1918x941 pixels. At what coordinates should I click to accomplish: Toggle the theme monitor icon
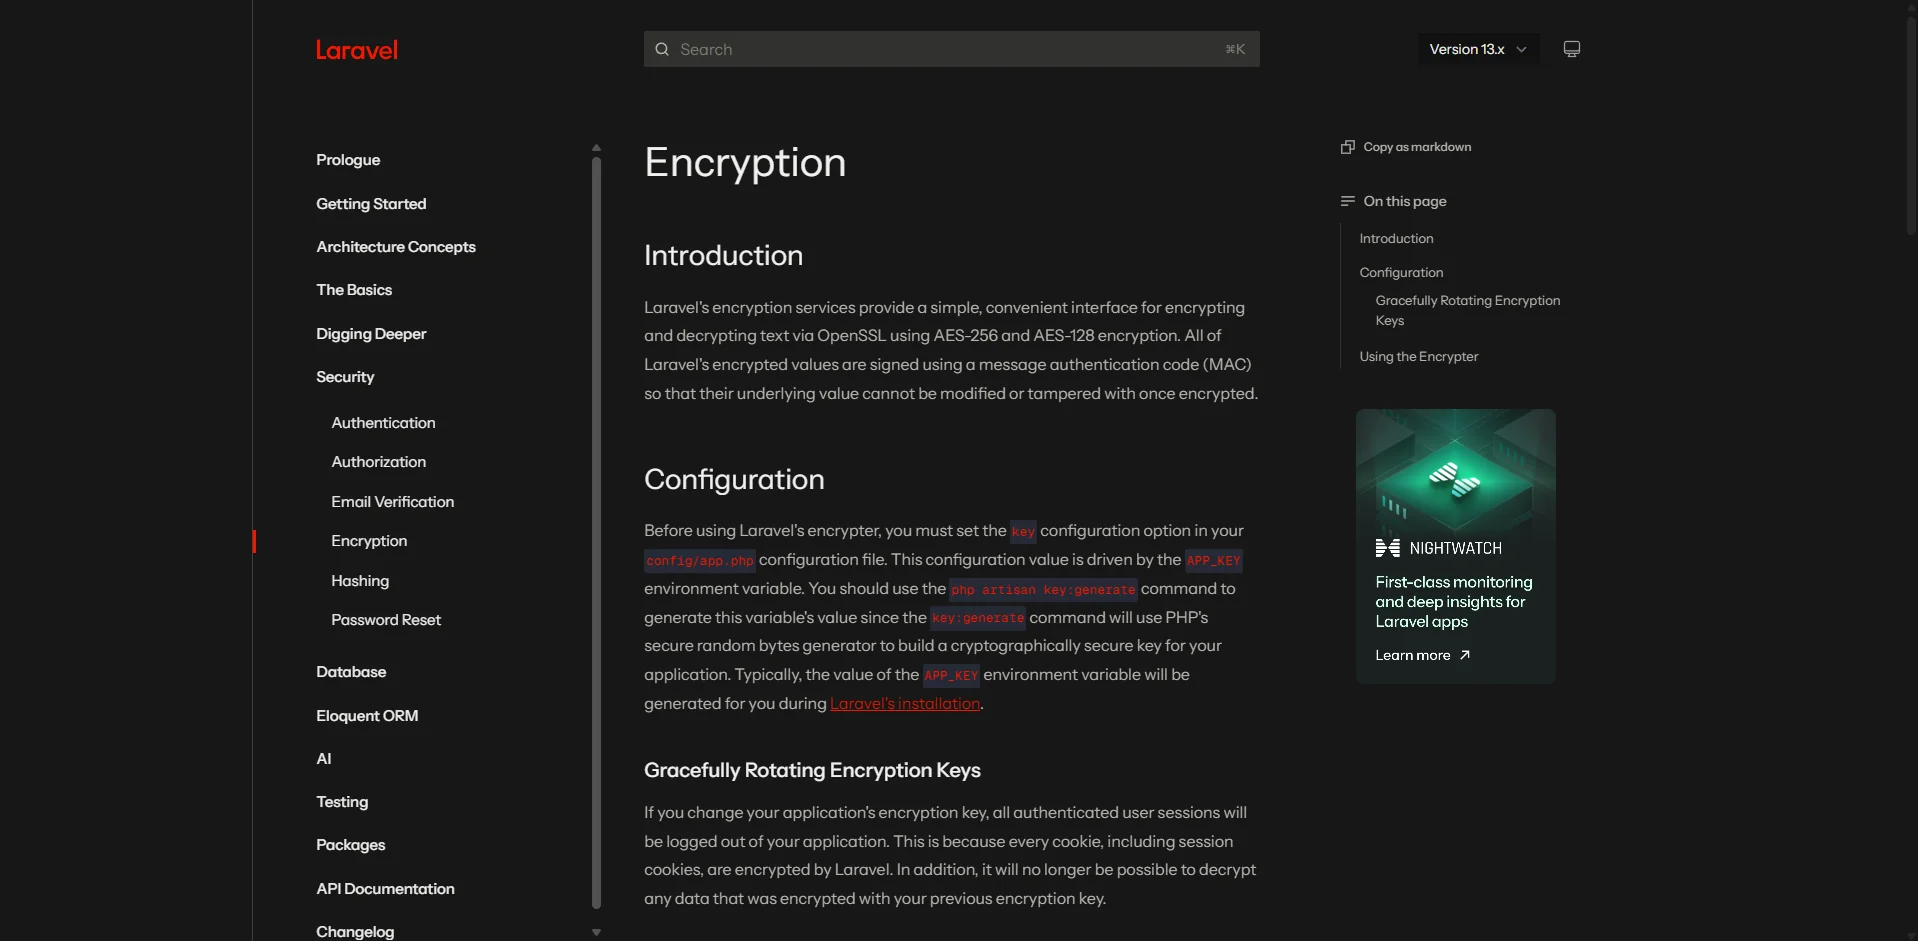pos(1572,49)
